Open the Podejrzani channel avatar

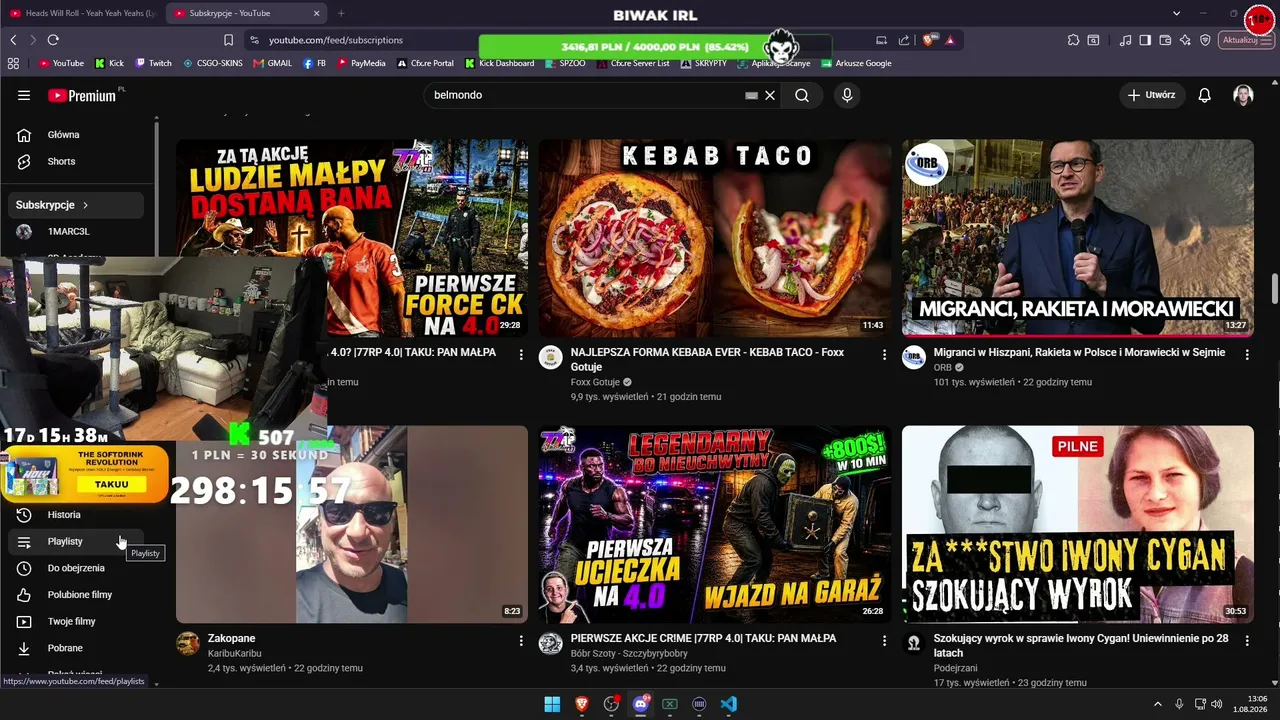pyautogui.click(x=914, y=643)
